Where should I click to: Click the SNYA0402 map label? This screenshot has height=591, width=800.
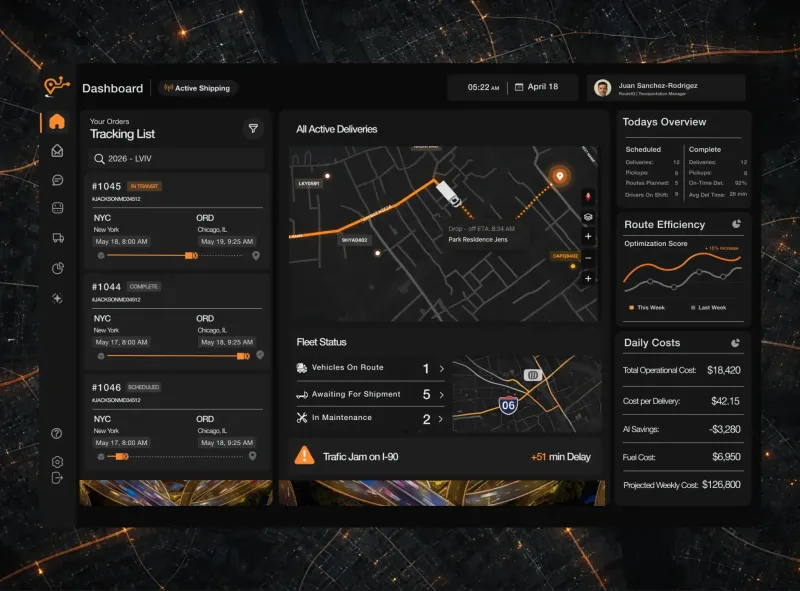354,240
